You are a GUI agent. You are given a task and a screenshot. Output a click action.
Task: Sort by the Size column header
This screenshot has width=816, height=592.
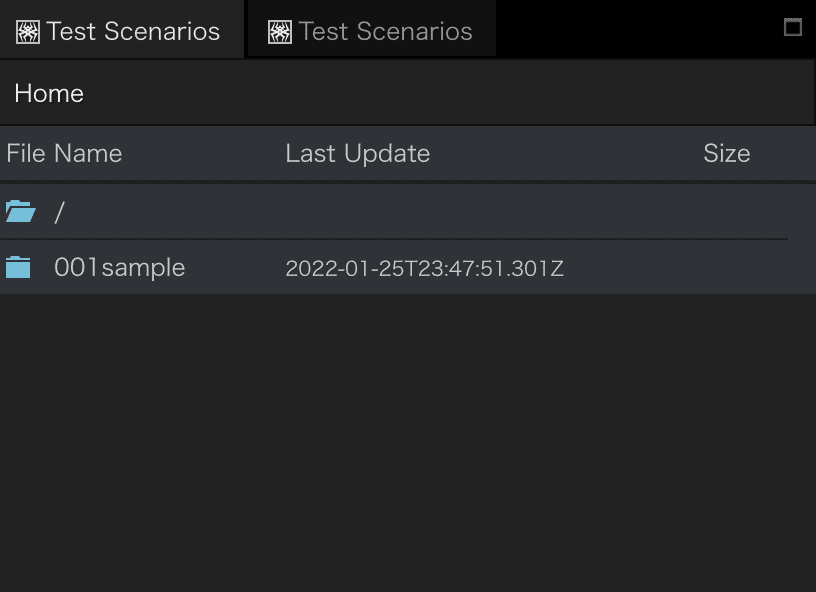[726, 153]
